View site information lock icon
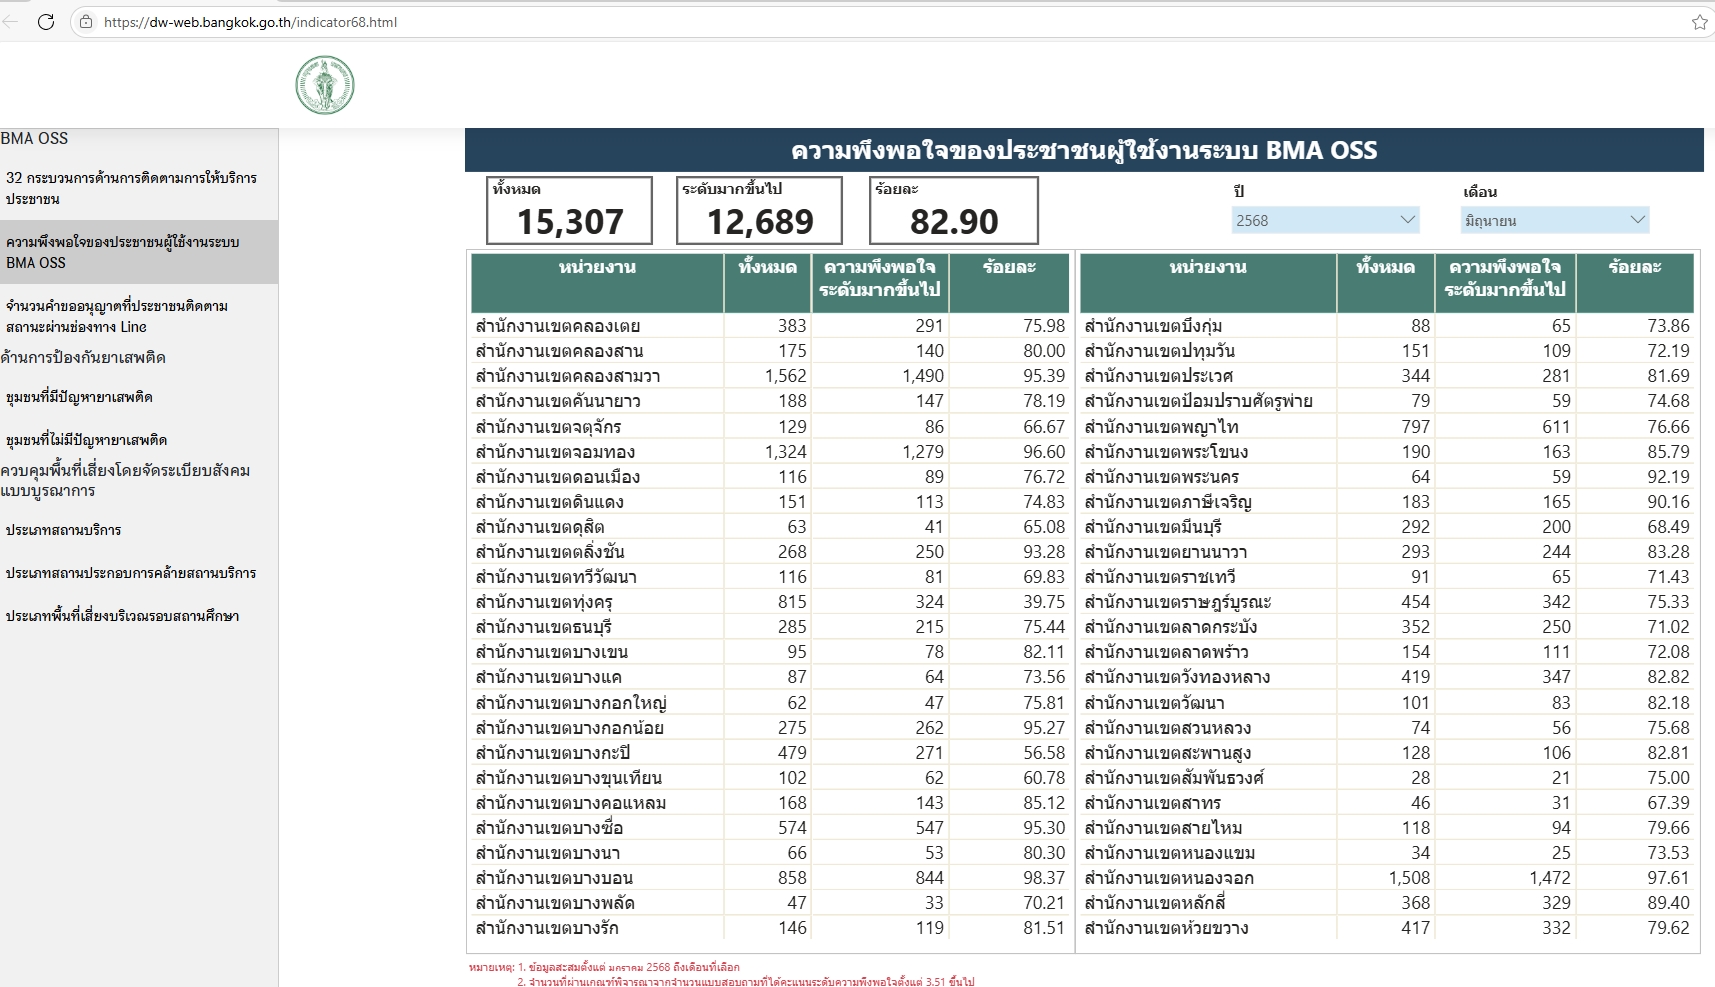Screen dimensions: 1715x987 pos(86,22)
